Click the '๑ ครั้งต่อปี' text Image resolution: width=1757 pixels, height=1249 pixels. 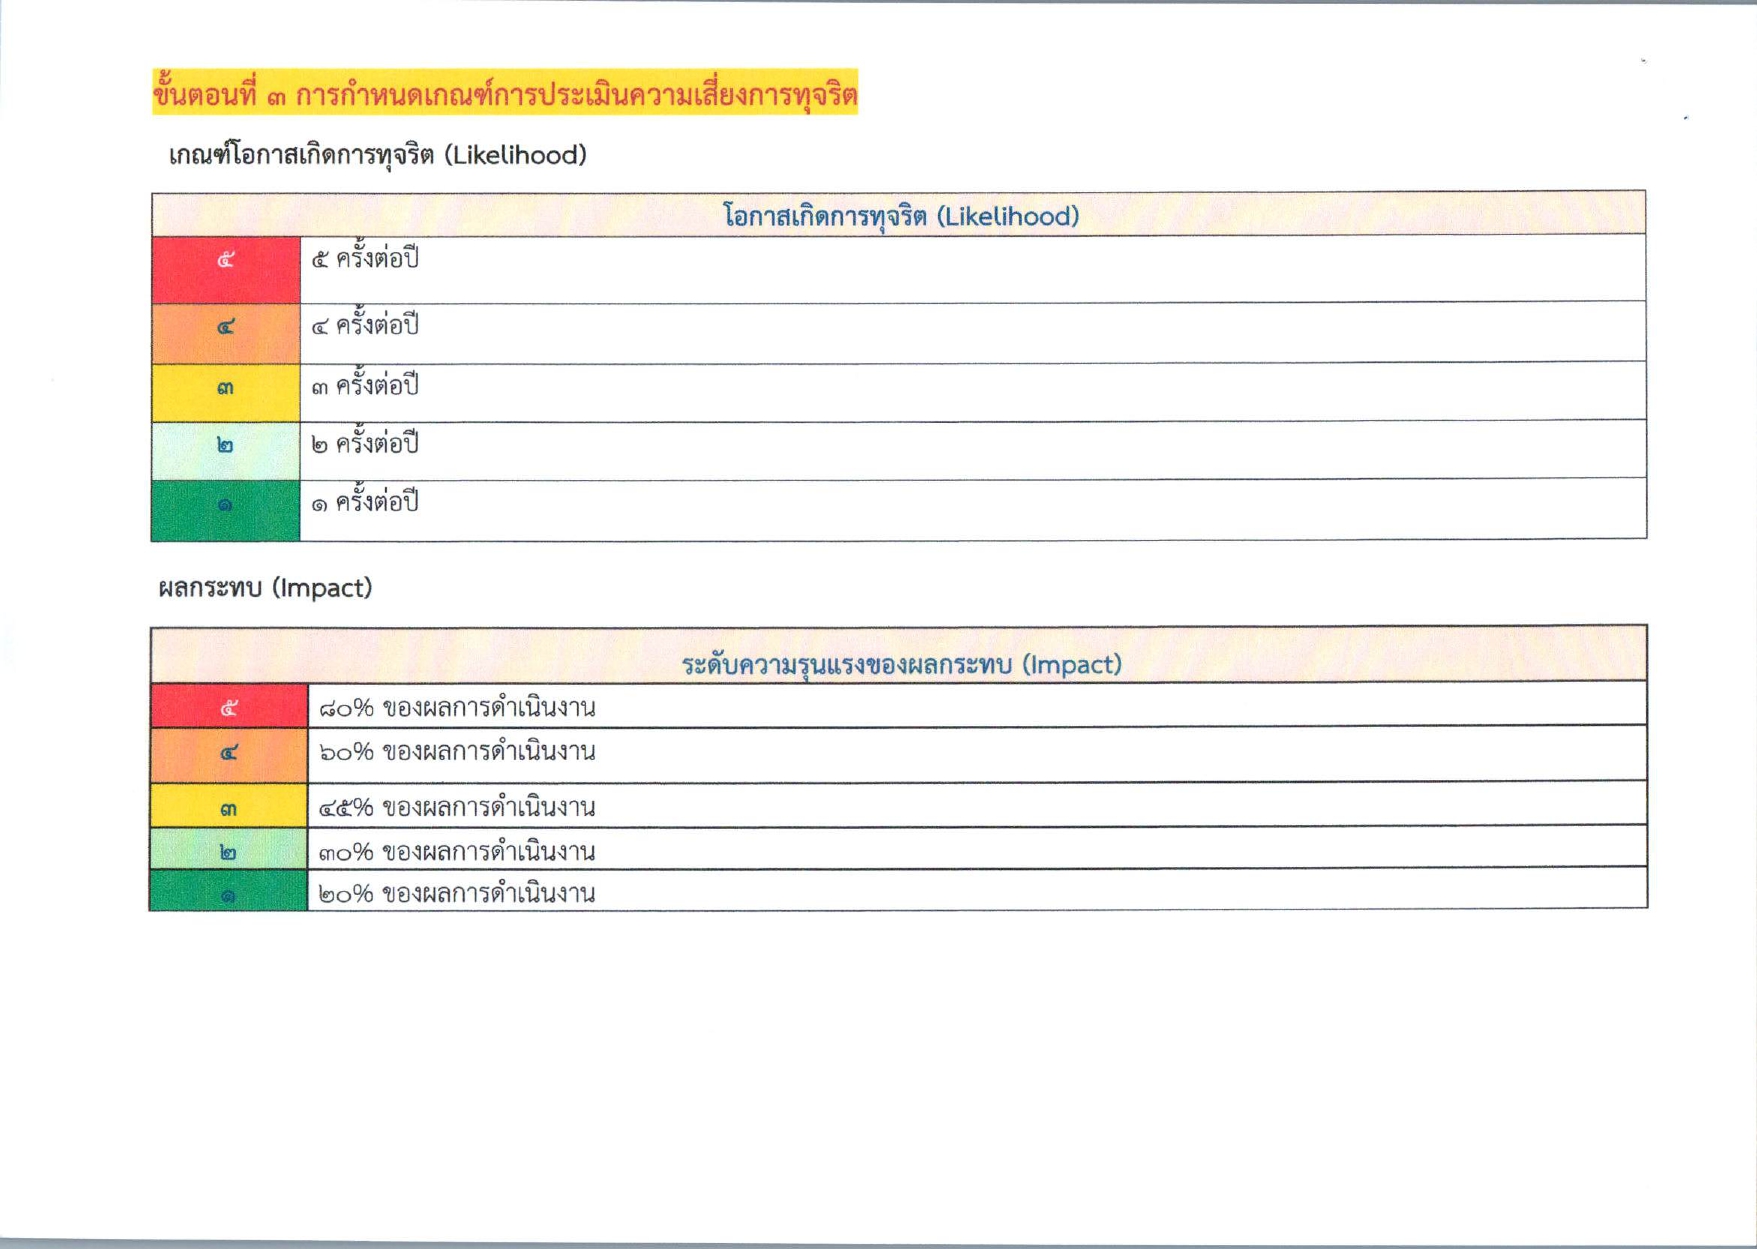click(x=365, y=502)
